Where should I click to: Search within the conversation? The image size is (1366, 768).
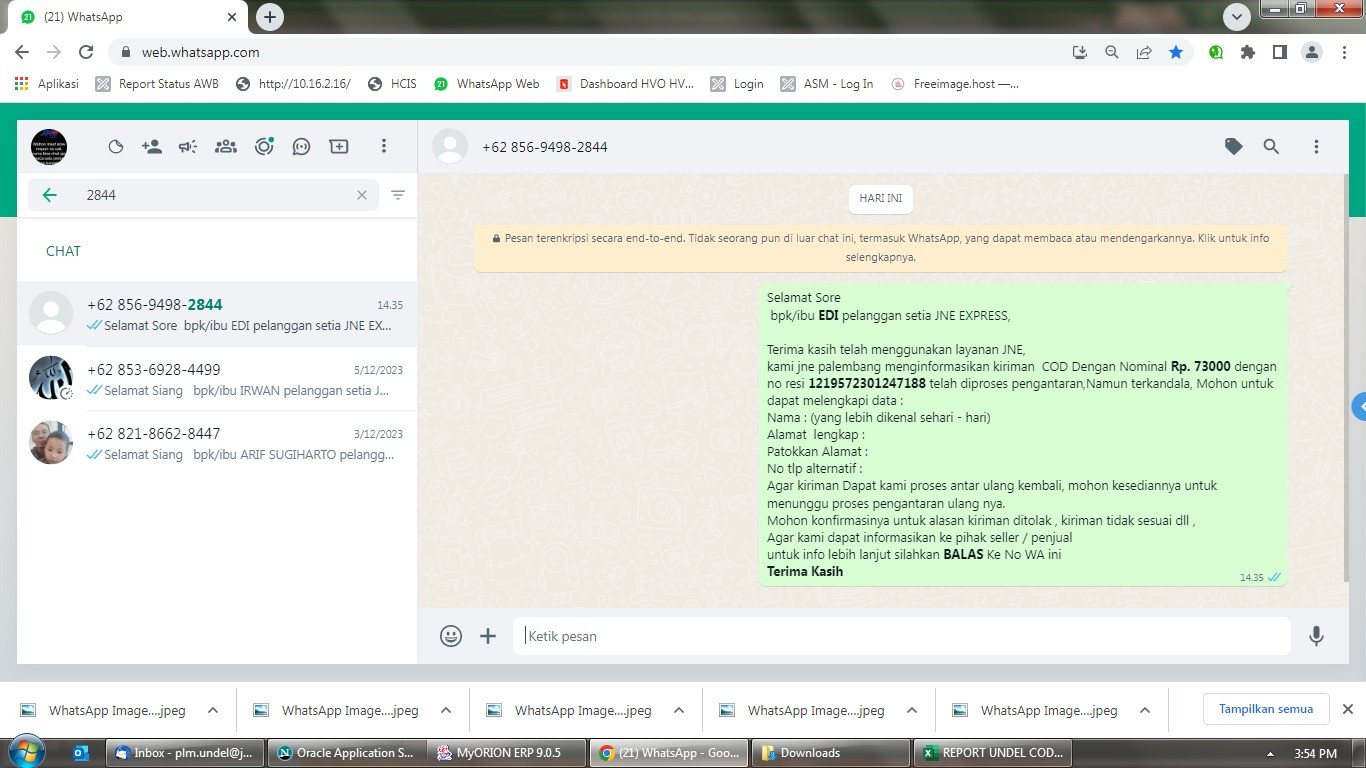1271,147
